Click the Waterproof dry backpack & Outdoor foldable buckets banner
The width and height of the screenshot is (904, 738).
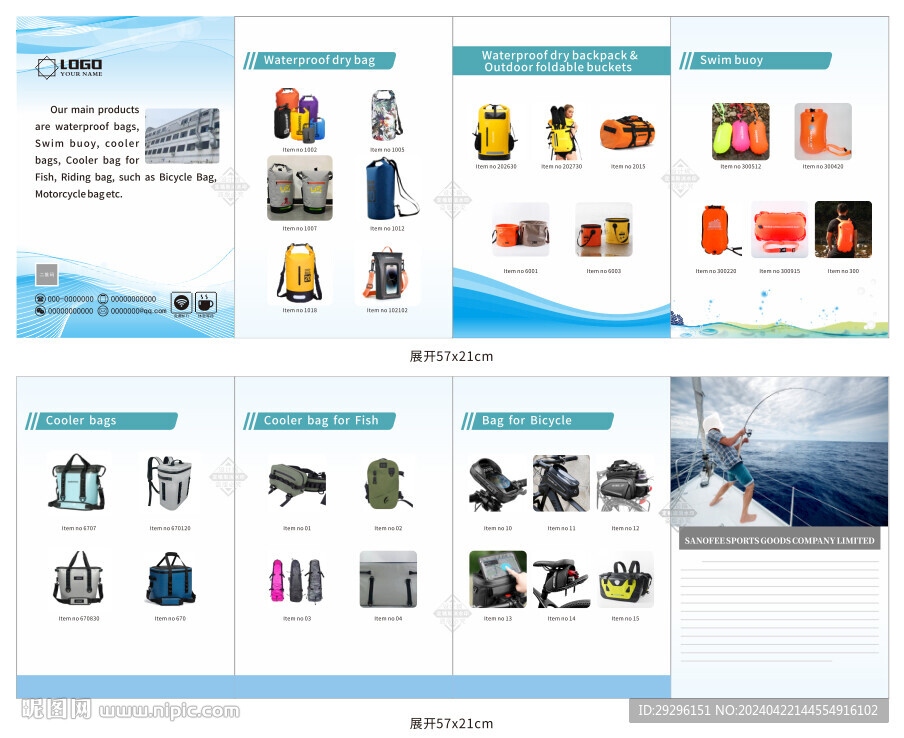coord(561,61)
